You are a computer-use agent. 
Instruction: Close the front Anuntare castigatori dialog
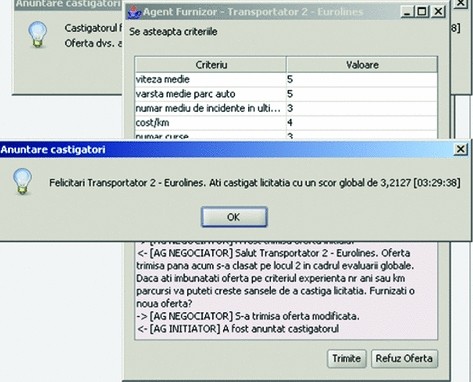pyautogui.click(x=460, y=149)
